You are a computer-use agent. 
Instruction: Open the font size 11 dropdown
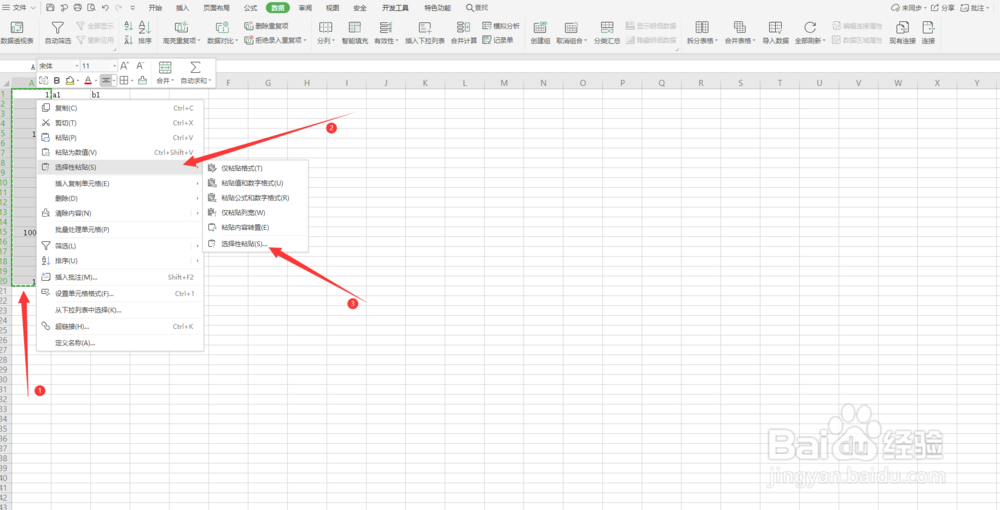click(114, 66)
